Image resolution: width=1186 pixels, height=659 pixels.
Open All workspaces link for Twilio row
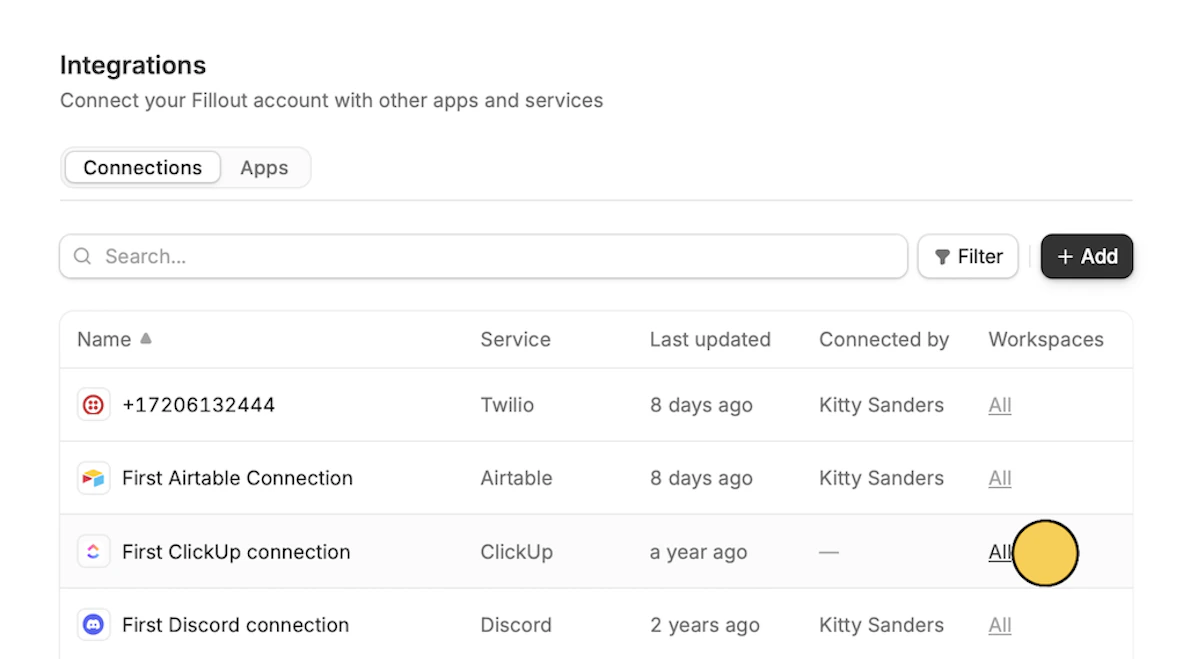(1000, 405)
